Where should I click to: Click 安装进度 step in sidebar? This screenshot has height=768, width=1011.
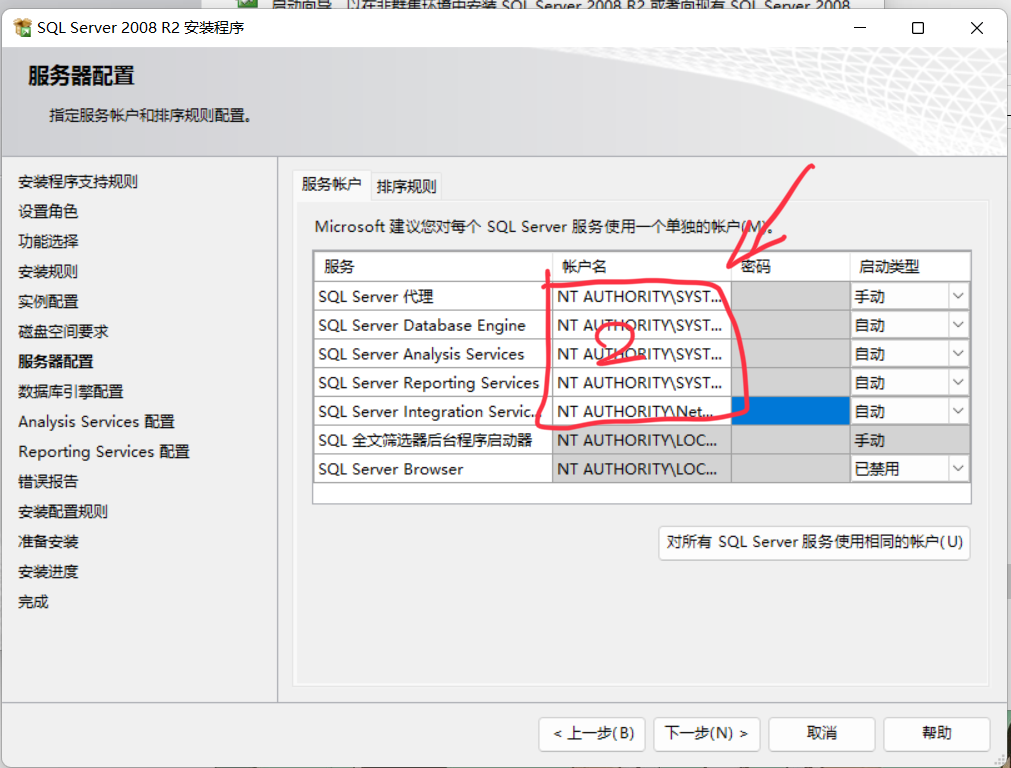[x=48, y=572]
